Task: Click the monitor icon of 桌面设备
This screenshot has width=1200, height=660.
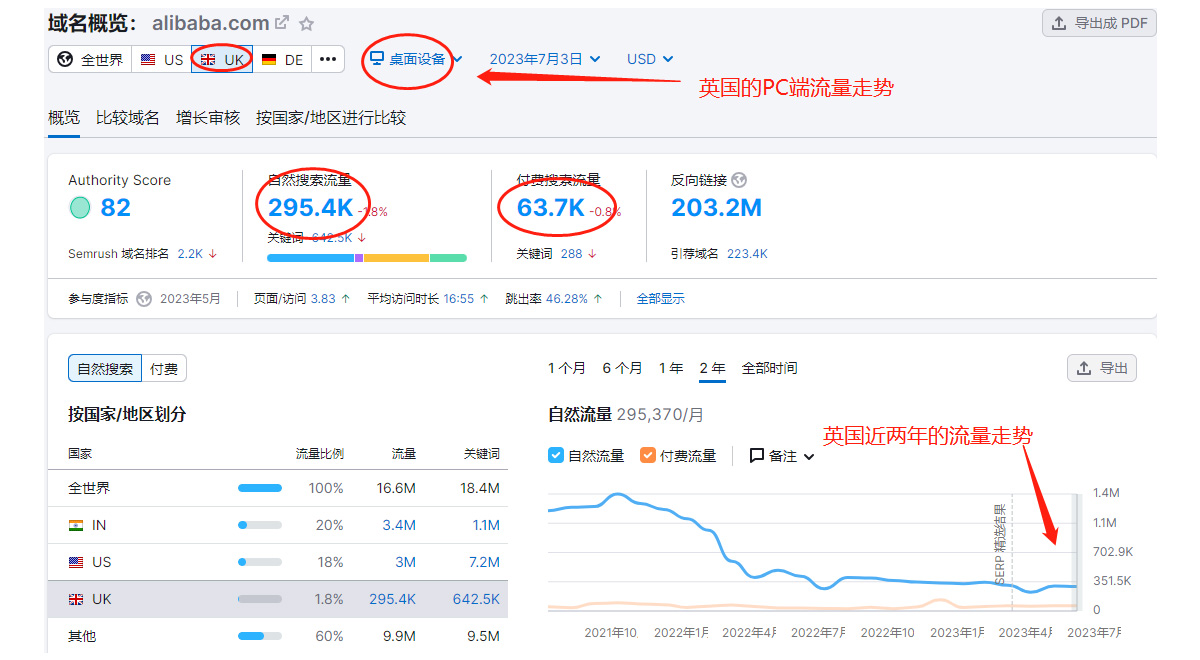Action: (x=377, y=59)
